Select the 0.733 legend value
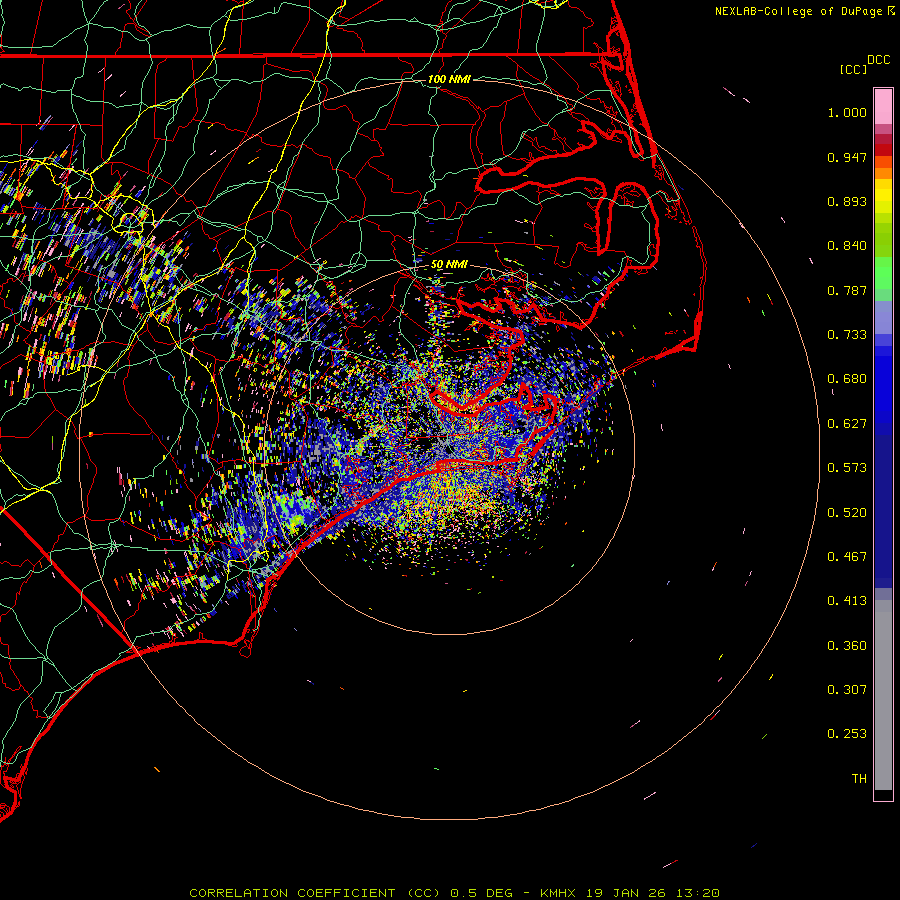900x900 pixels. [847, 335]
